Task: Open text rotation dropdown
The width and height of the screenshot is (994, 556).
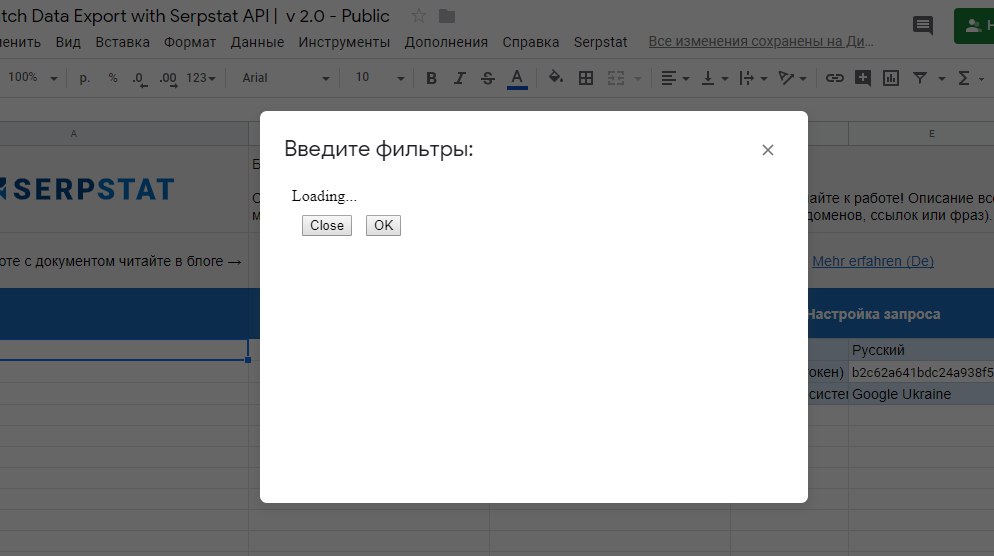Action: 792,78
